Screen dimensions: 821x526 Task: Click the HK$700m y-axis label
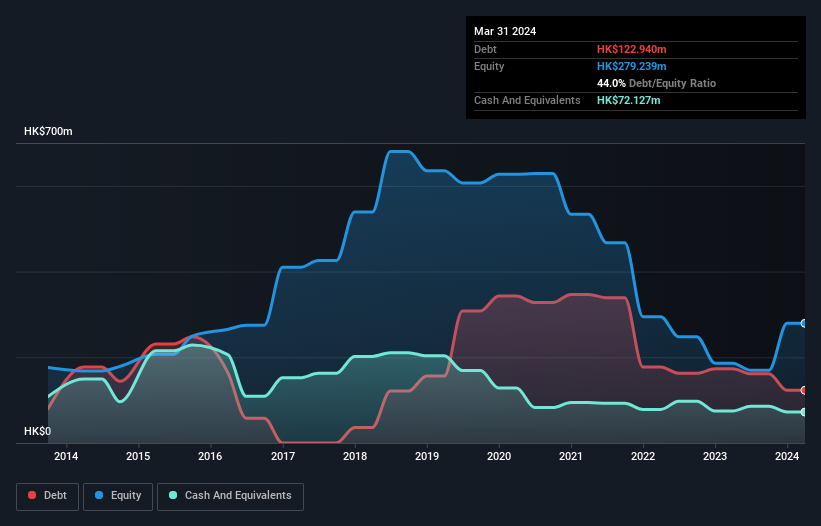coord(48,131)
